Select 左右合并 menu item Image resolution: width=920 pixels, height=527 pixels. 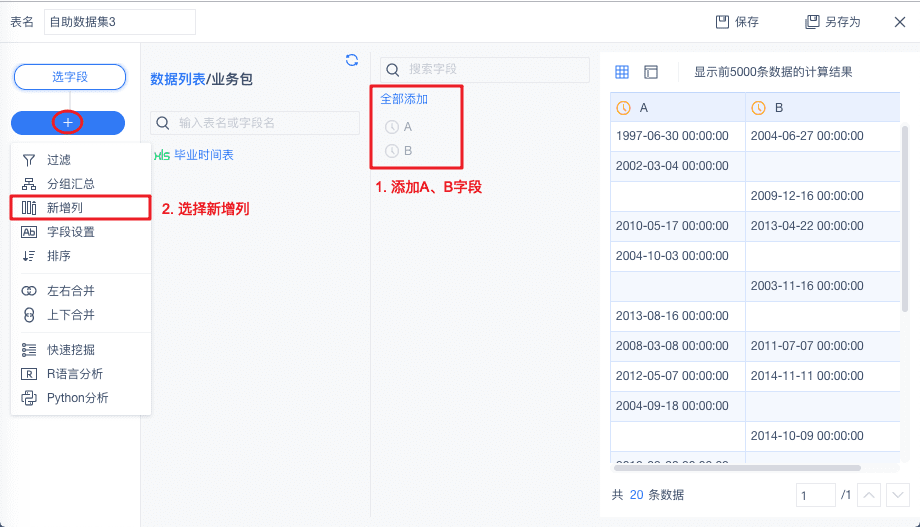[x=80, y=290]
